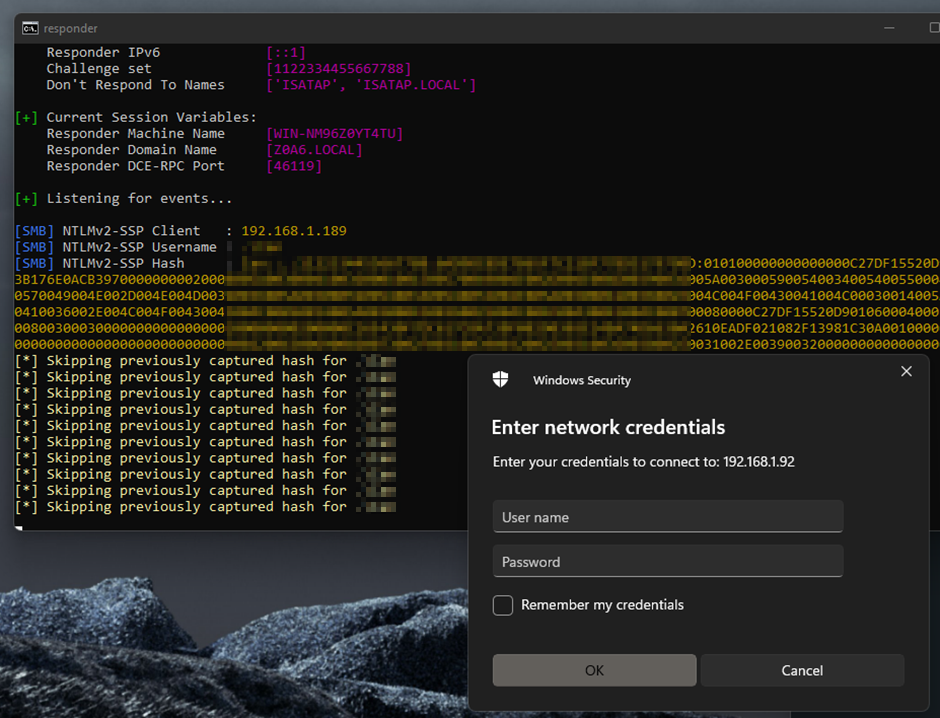Maximize the responder window
The height and width of the screenshot is (718, 940).
coord(934,28)
